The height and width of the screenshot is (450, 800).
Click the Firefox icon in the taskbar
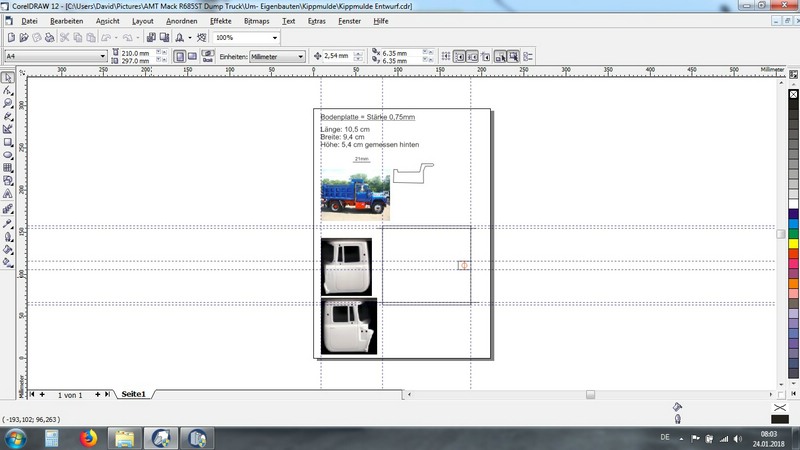point(87,437)
